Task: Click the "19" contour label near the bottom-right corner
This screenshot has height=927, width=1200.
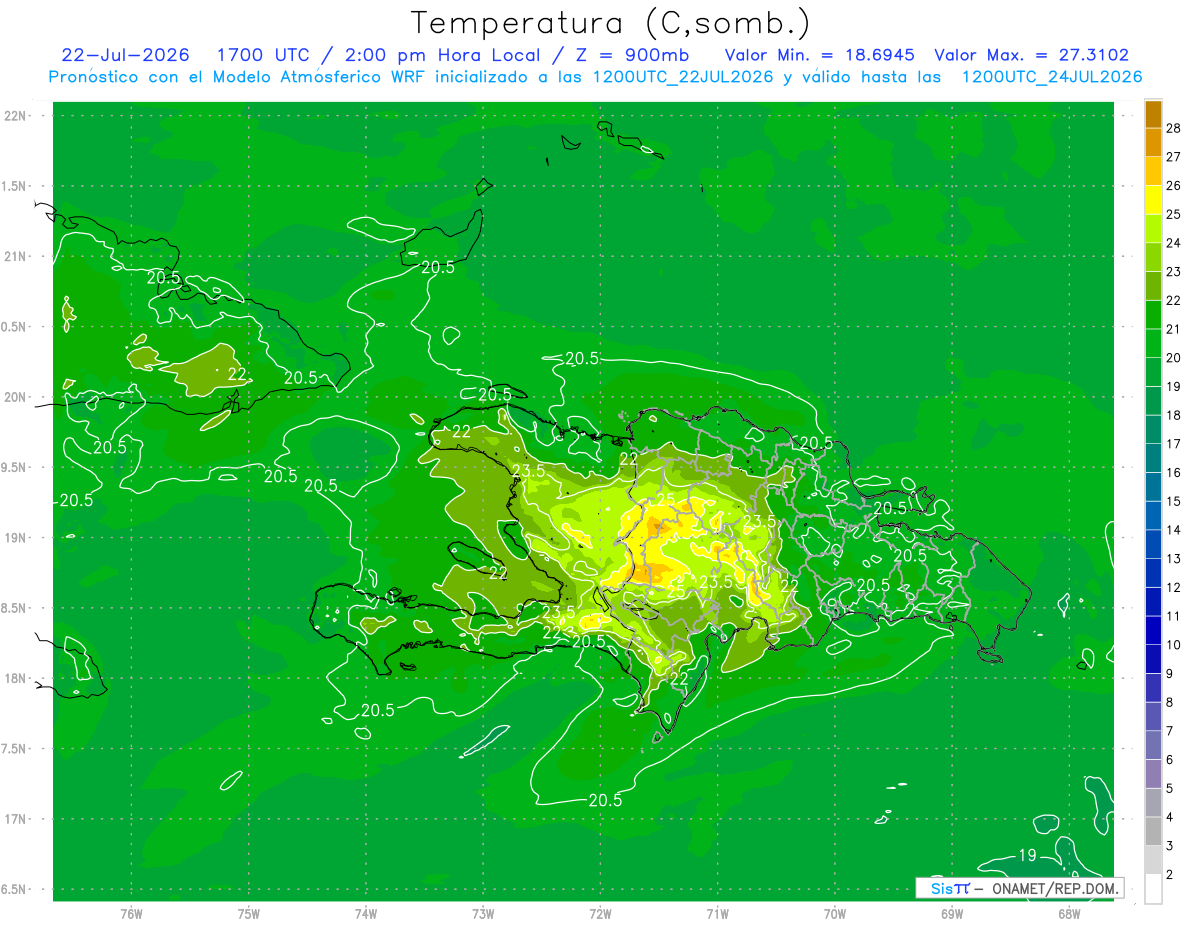Action: pos(1027,855)
